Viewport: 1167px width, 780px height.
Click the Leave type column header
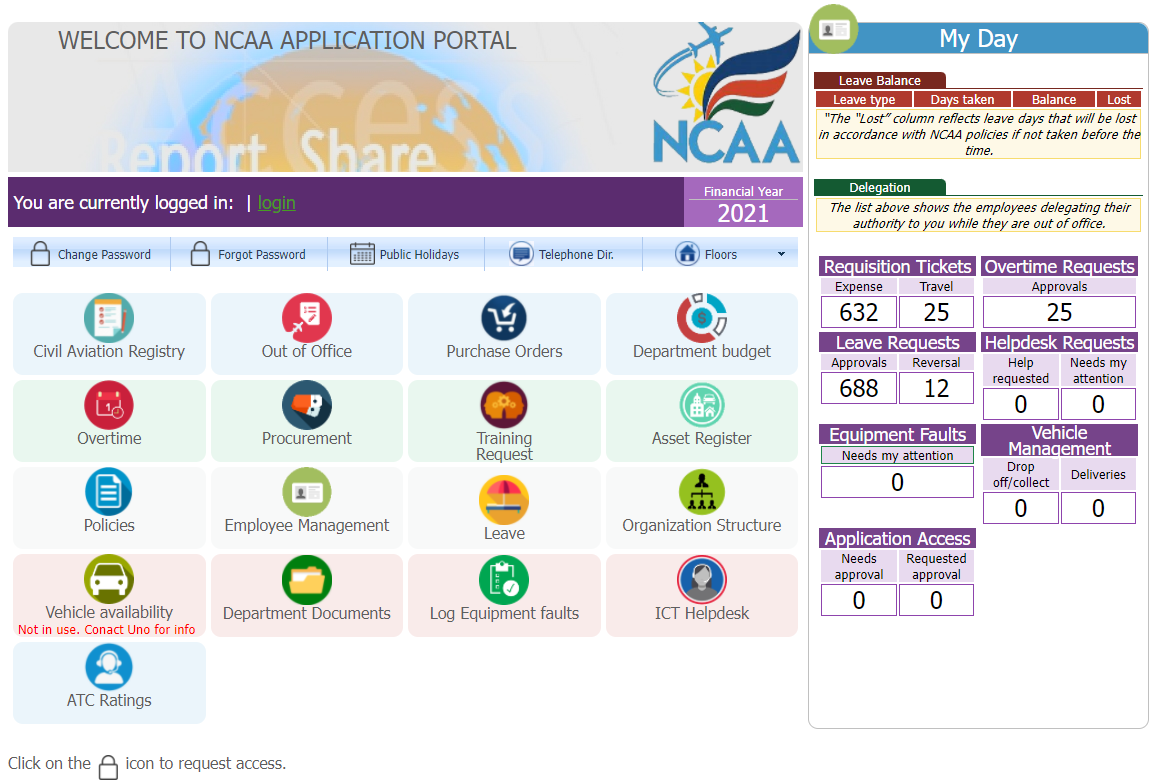(x=864, y=100)
